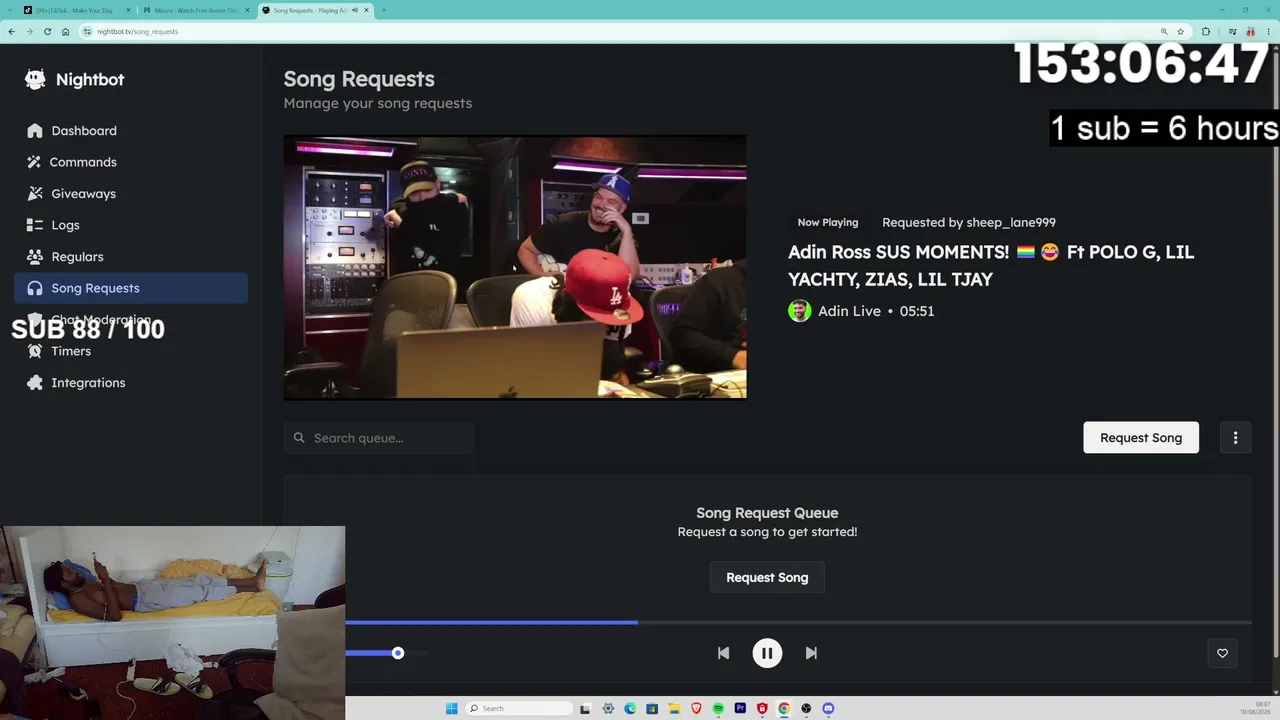Open Commands from the sidebar

pyautogui.click(x=131, y=162)
